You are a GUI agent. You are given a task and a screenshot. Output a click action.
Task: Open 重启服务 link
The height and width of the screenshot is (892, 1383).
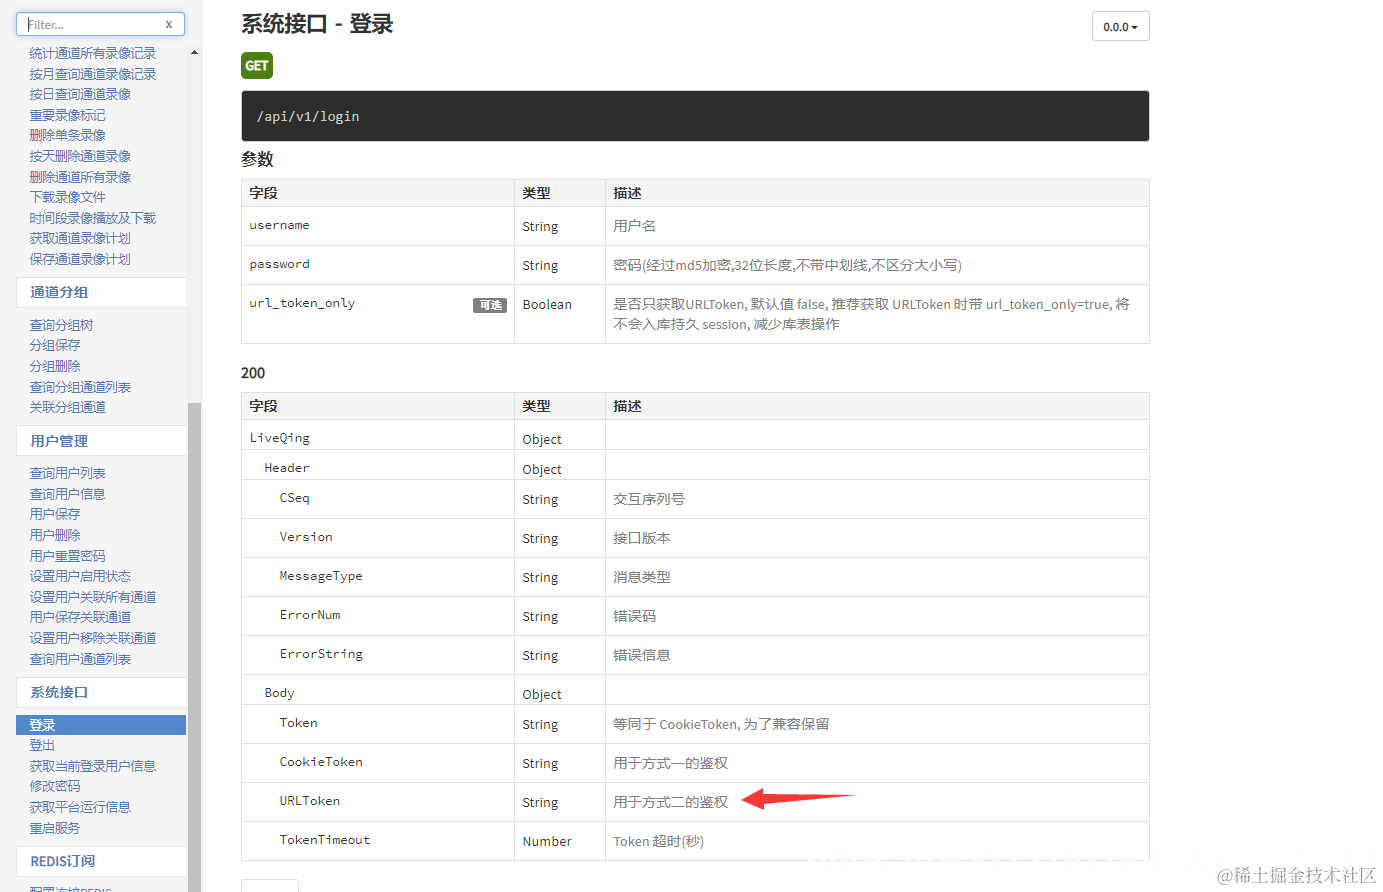55,828
